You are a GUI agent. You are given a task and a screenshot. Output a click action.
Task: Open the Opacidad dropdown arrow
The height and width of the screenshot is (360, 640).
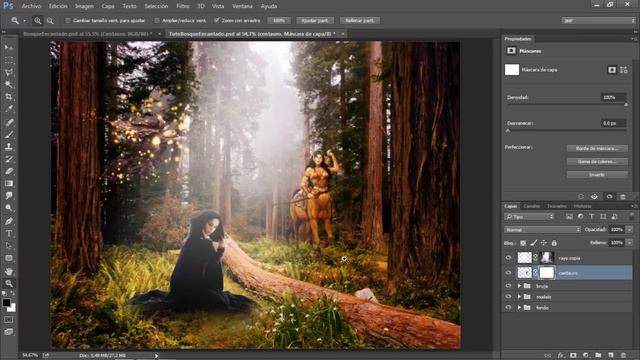tap(629, 230)
